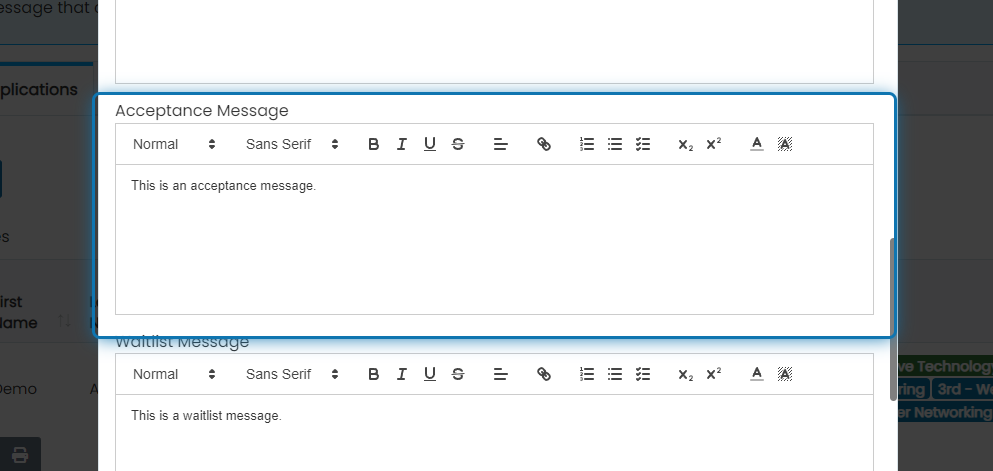Image resolution: width=993 pixels, height=471 pixels.
Task: Click into the acceptance message text area
Action: [494, 239]
